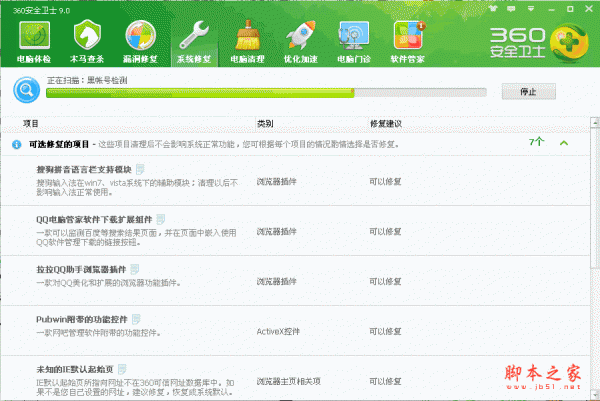This screenshot has height=401, width=600.
Task: Click 可以修复 in the 拉拉QQ助手 row
Action: [x=385, y=282]
